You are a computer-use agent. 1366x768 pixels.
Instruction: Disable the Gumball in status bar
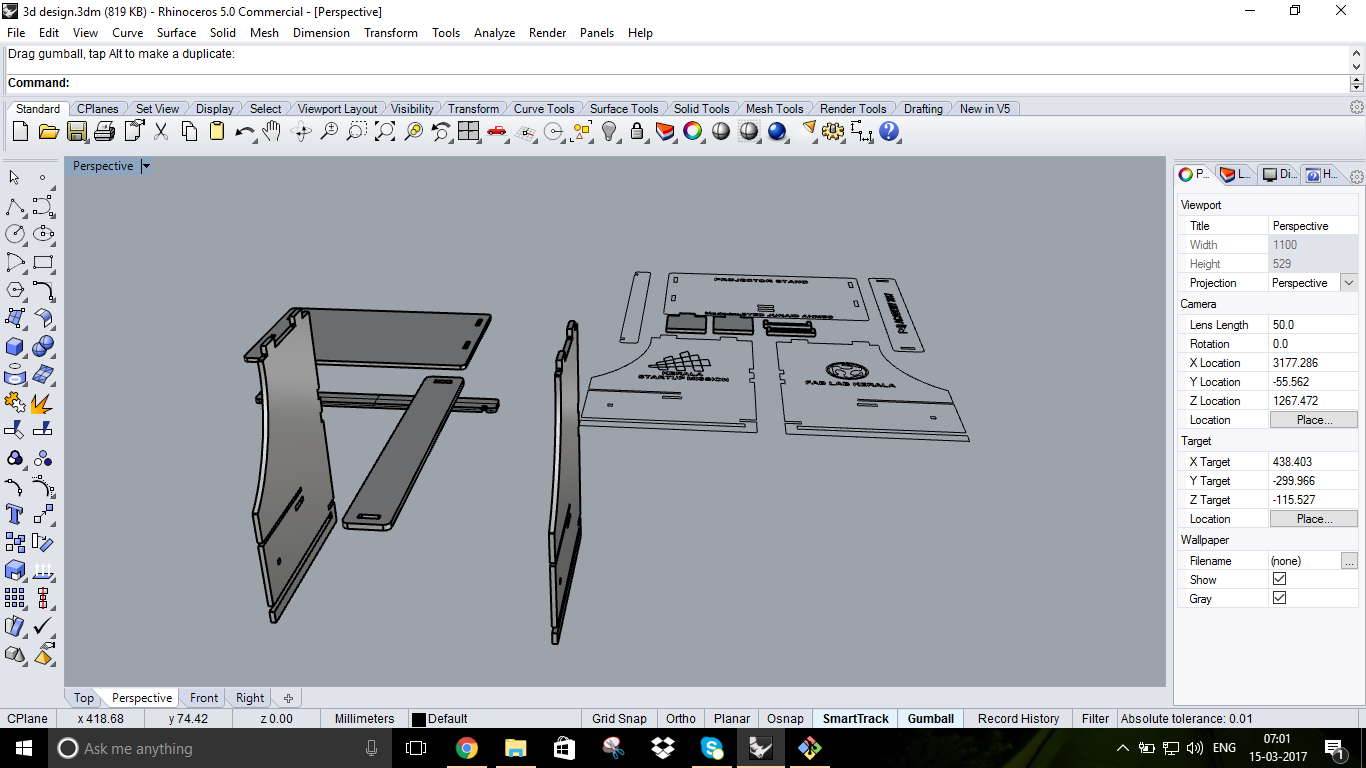point(930,718)
